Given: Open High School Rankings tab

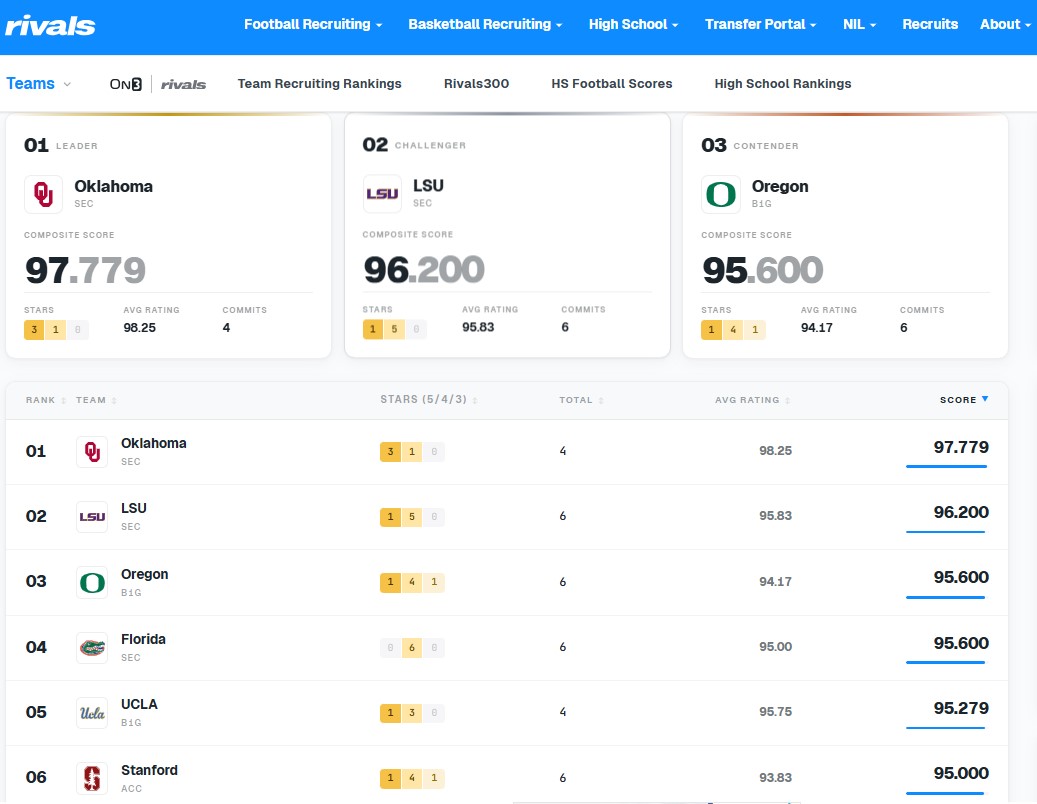Looking at the screenshot, I should point(782,84).
